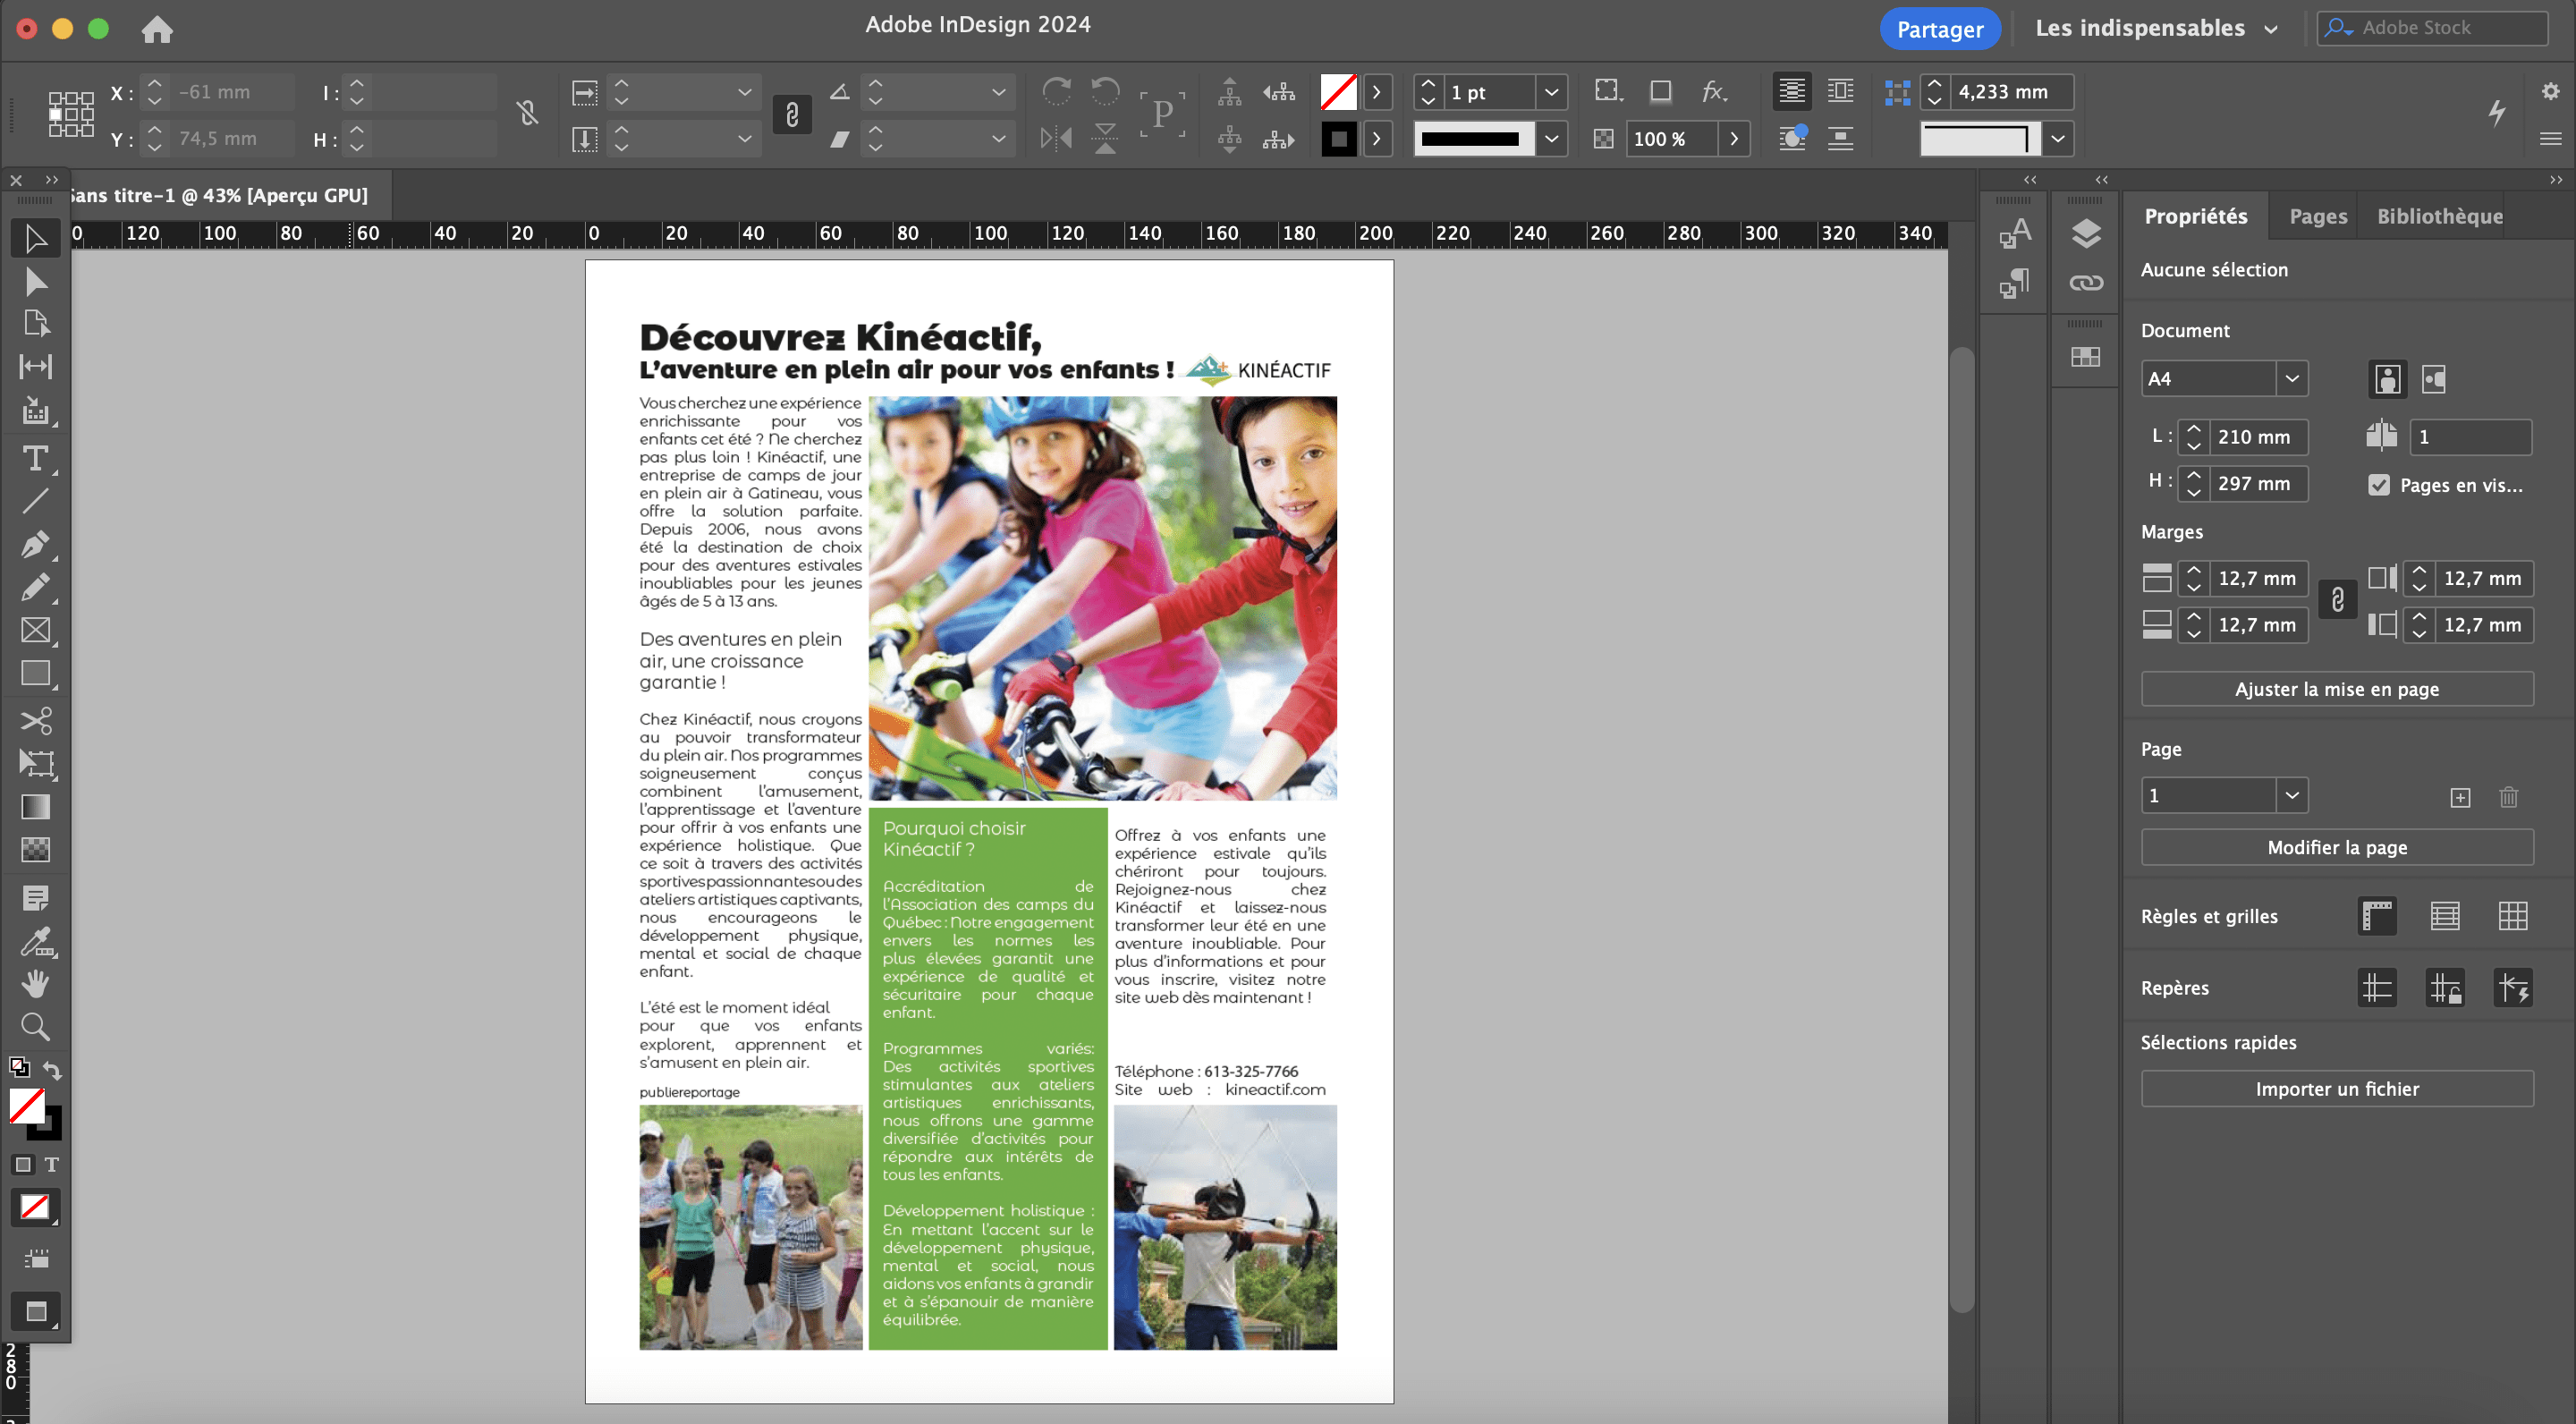The image size is (2576, 1424).
Task: Click Modifier la page button
Action: coord(2336,847)
